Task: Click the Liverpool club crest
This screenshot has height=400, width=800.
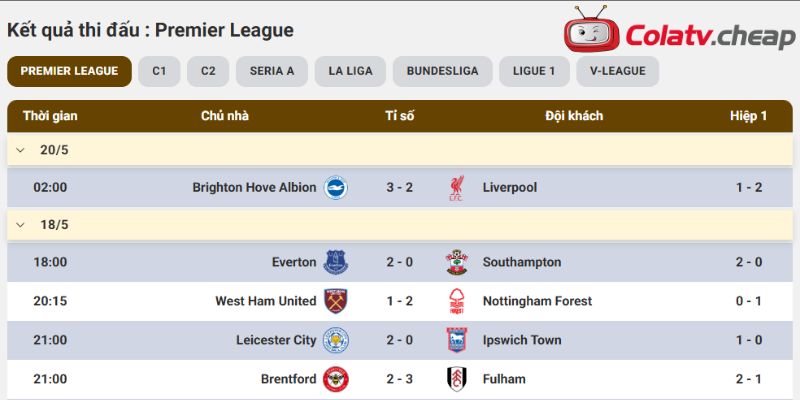Action: point(457,188)
